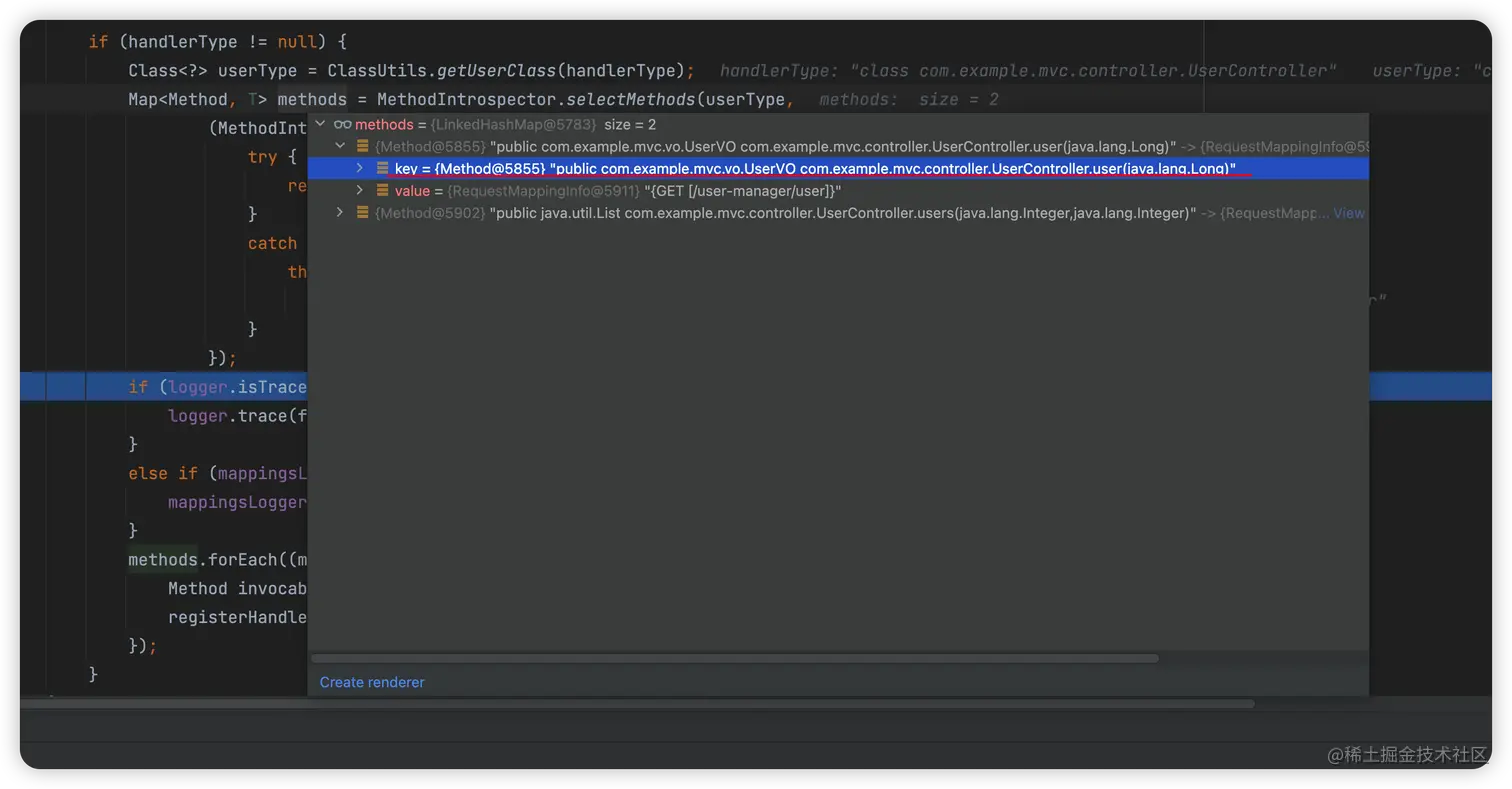The image size is (1512, 789).
Task: Click "Map<Method, T> methods" declaration
Action: (x=237, y=99)
